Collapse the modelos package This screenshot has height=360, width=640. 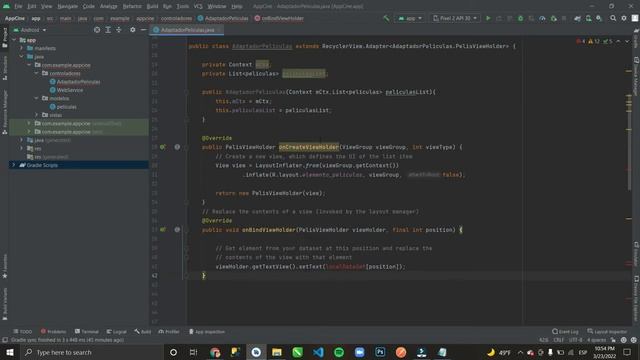coord(36,98)
